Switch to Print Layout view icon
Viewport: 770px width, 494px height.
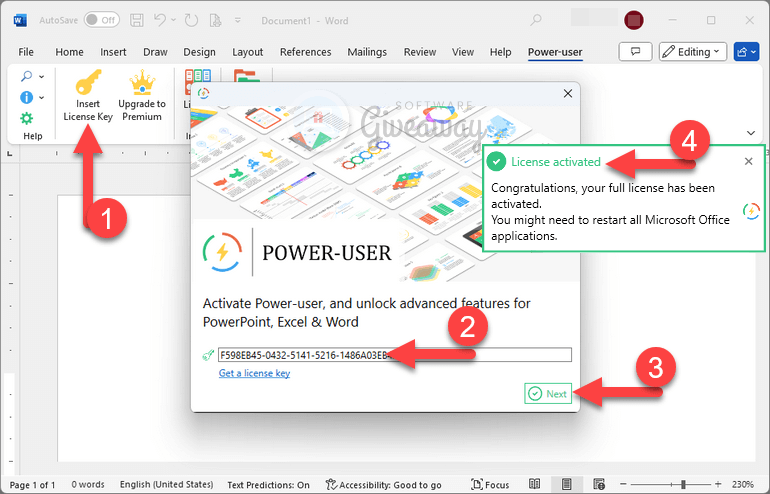pos(566,484)
